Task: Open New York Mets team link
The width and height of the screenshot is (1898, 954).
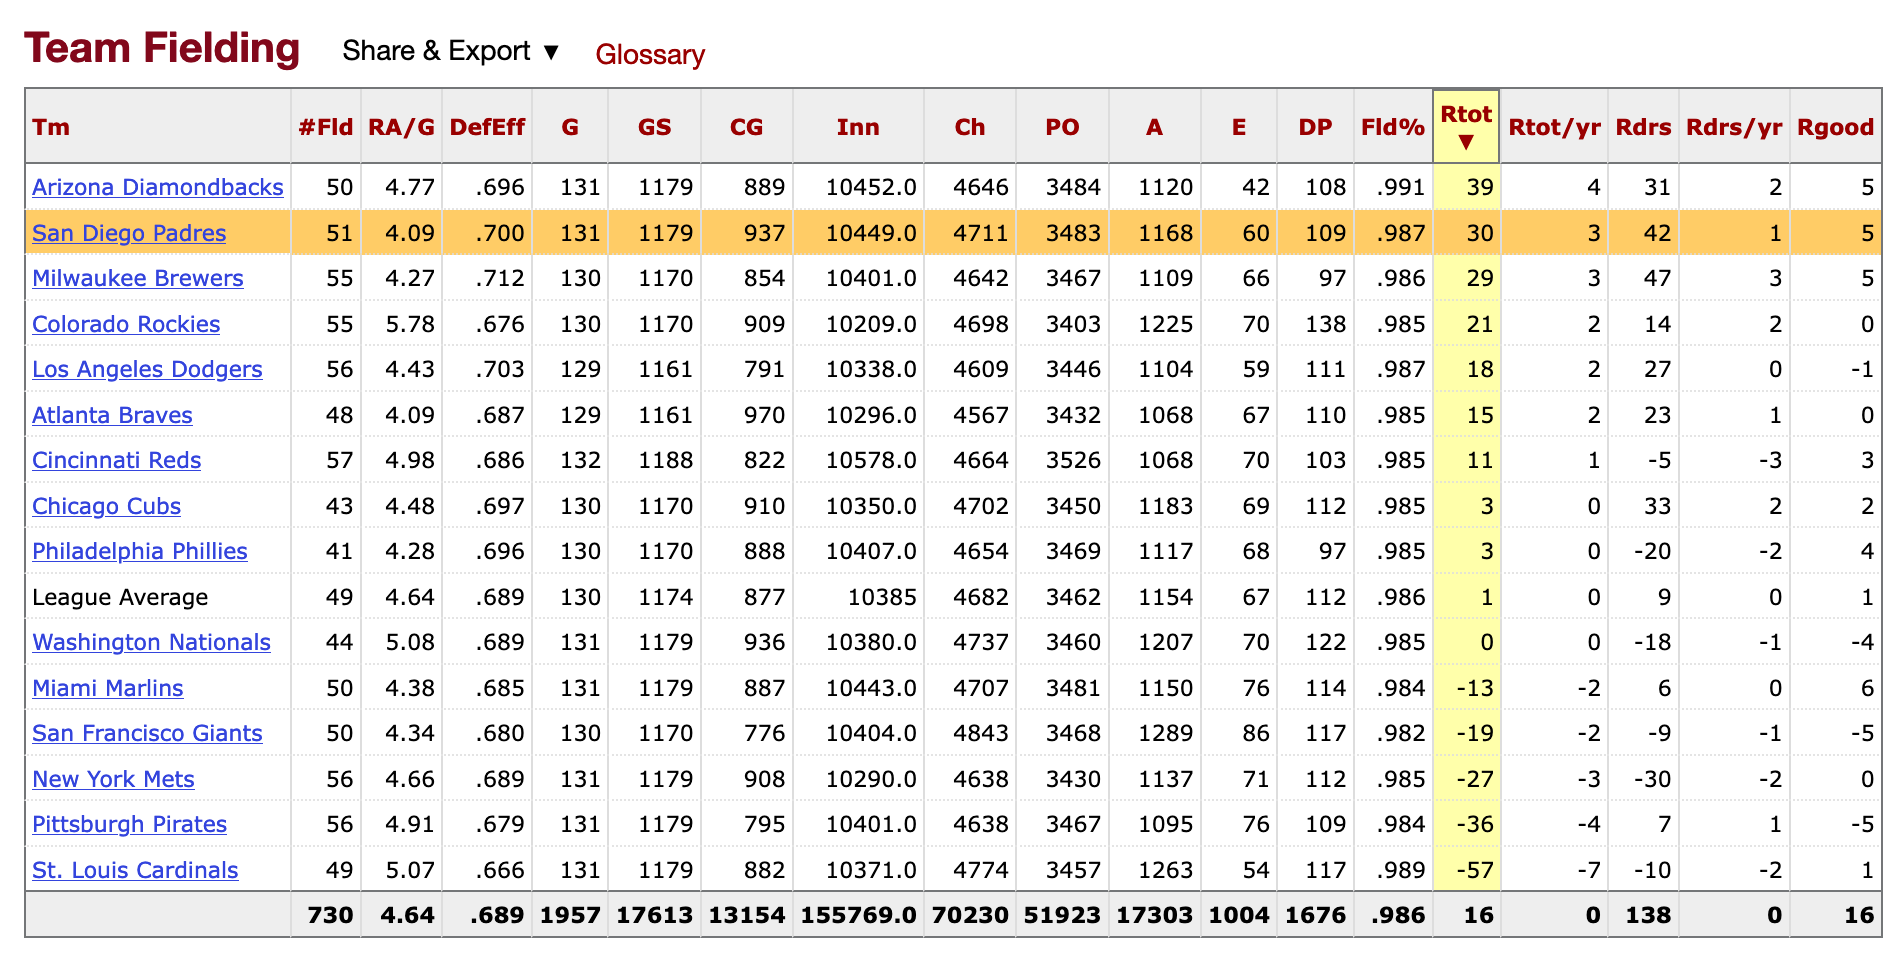Action: 113,779
